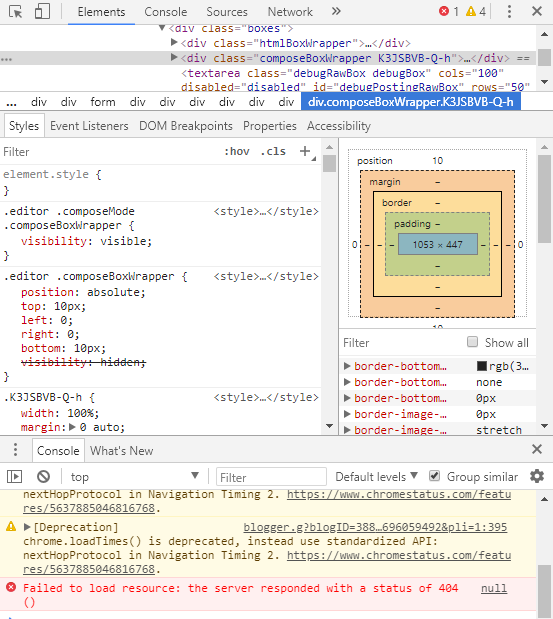
Task: Open the What's New drawer tab
Action: click(x=122, y=450)
